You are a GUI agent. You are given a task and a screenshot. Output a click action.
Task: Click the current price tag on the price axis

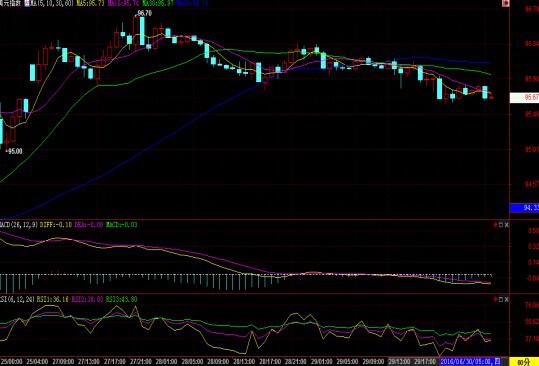(x=524, y=98)
